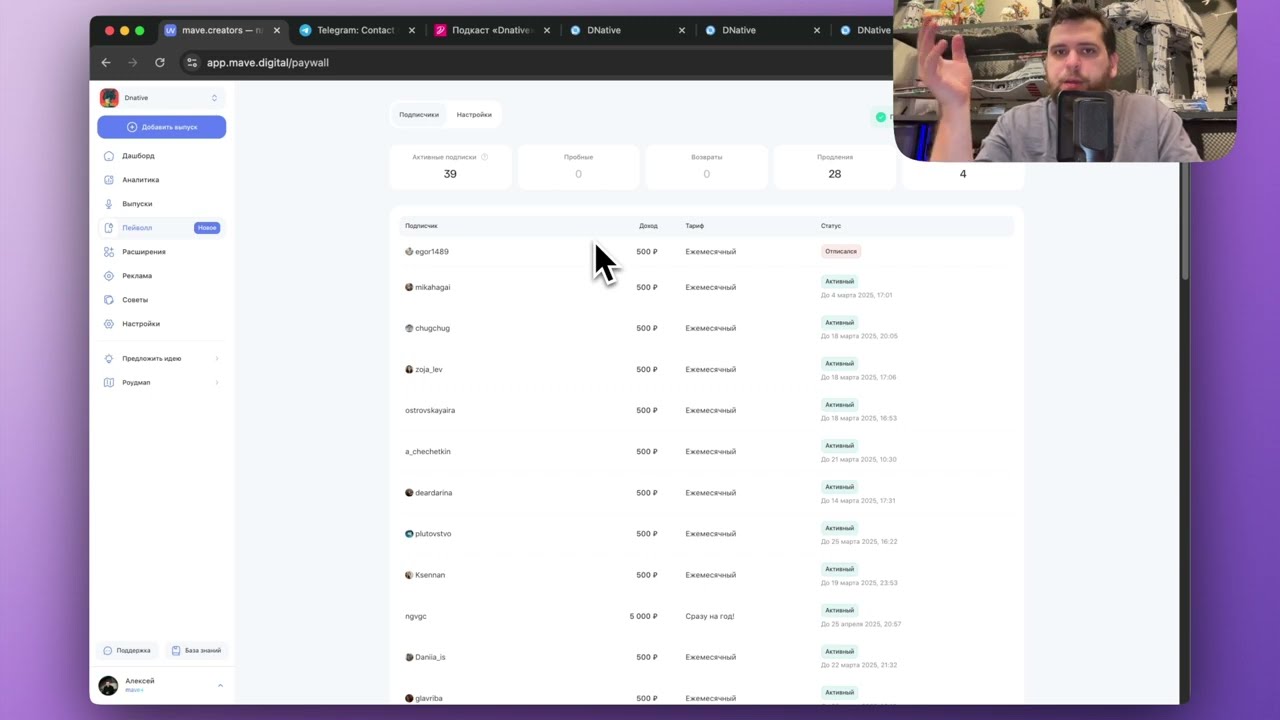This screenshot has height=720, width=1280.
Task: Reload the page with refresh icon
Action: pos(159,62)
